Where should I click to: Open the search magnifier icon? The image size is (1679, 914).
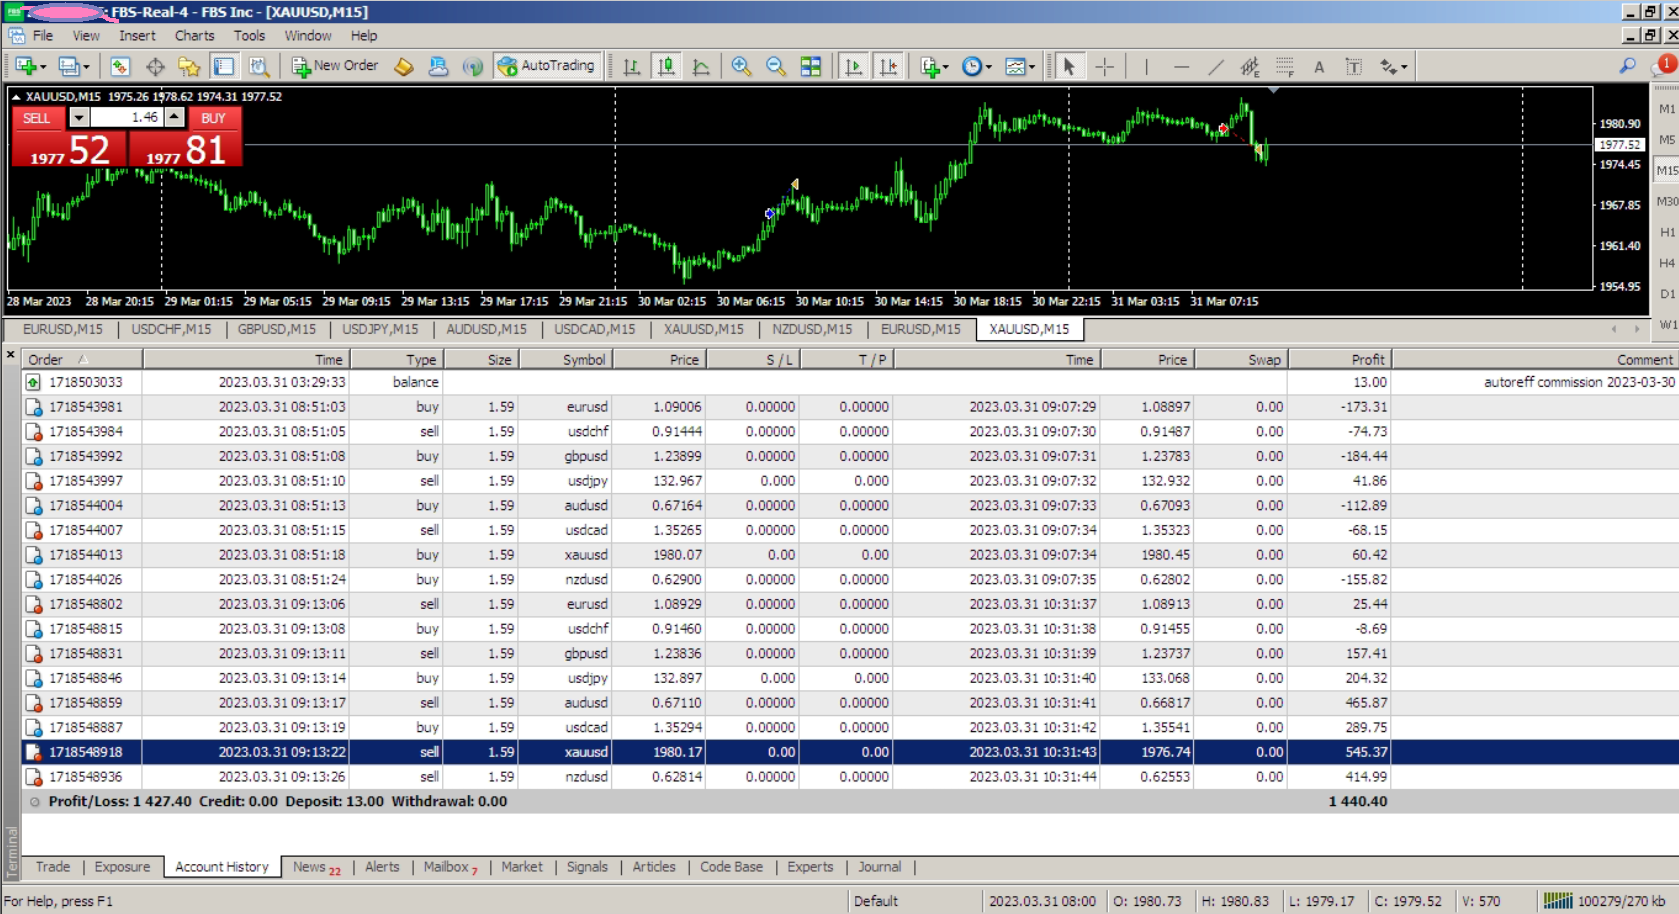(x=1628, y=66)
